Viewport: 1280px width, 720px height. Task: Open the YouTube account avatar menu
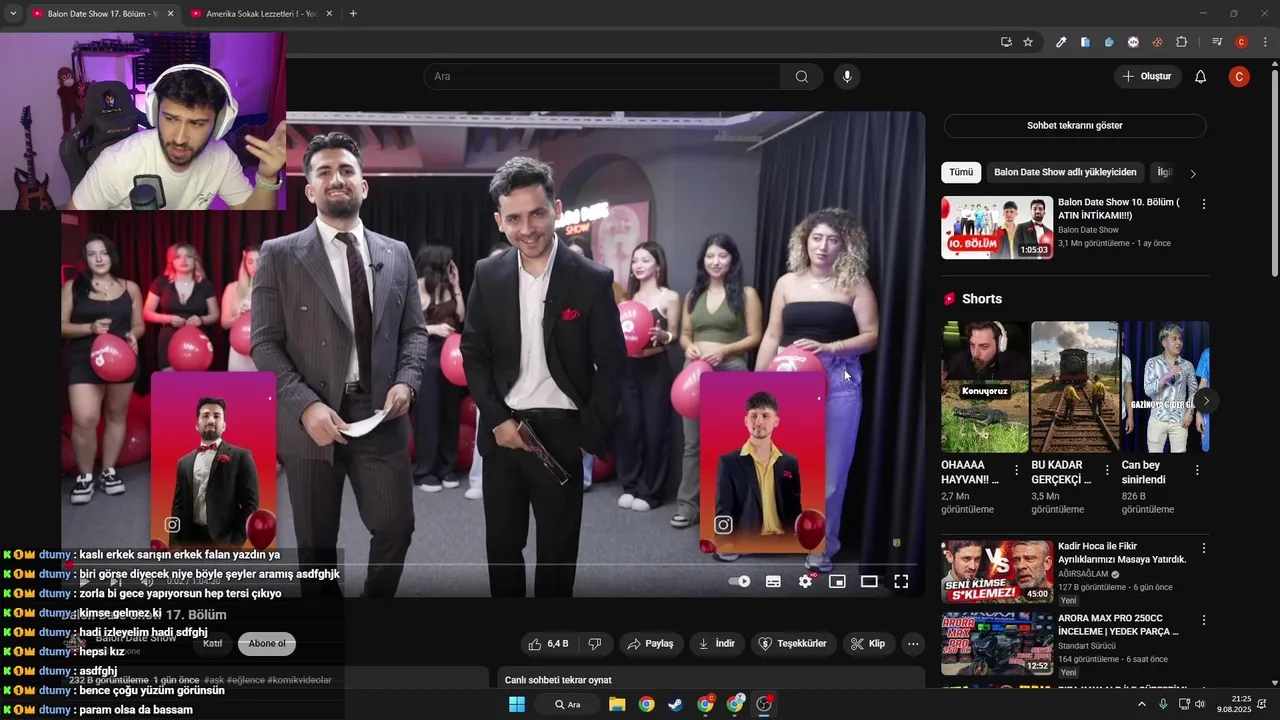1239,77
